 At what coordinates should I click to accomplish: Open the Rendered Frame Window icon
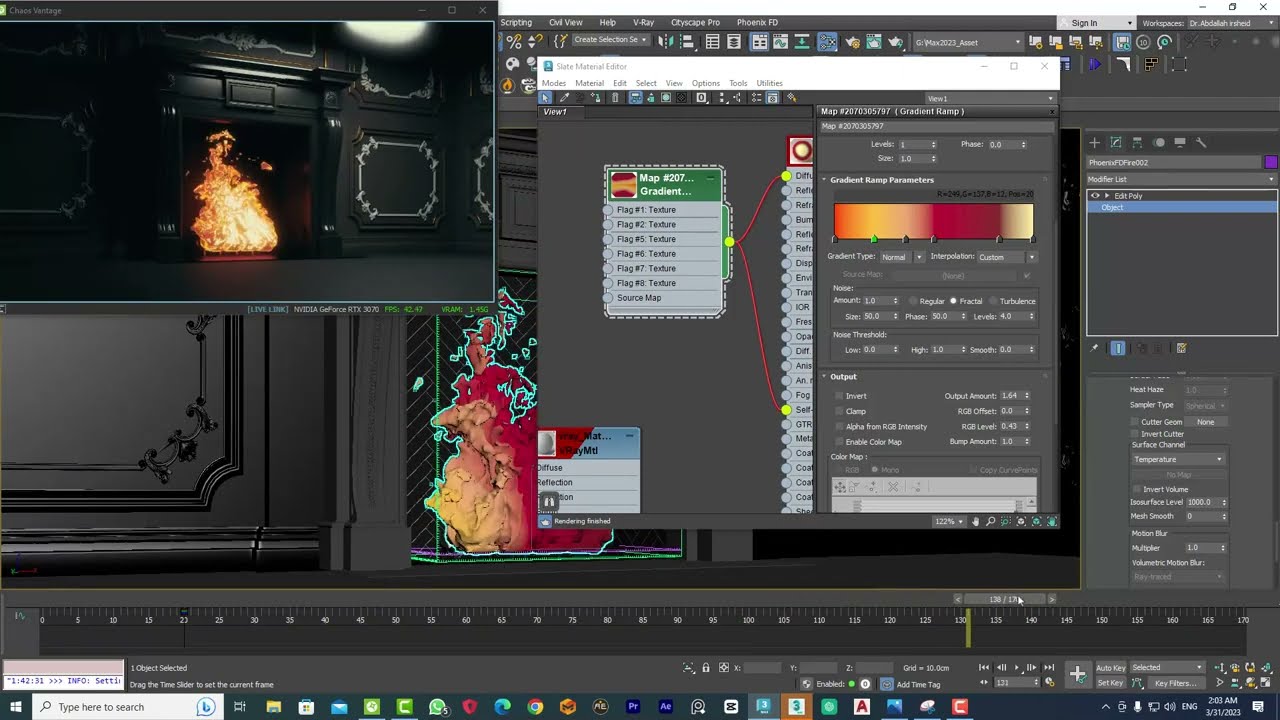[x=874, y=42]
